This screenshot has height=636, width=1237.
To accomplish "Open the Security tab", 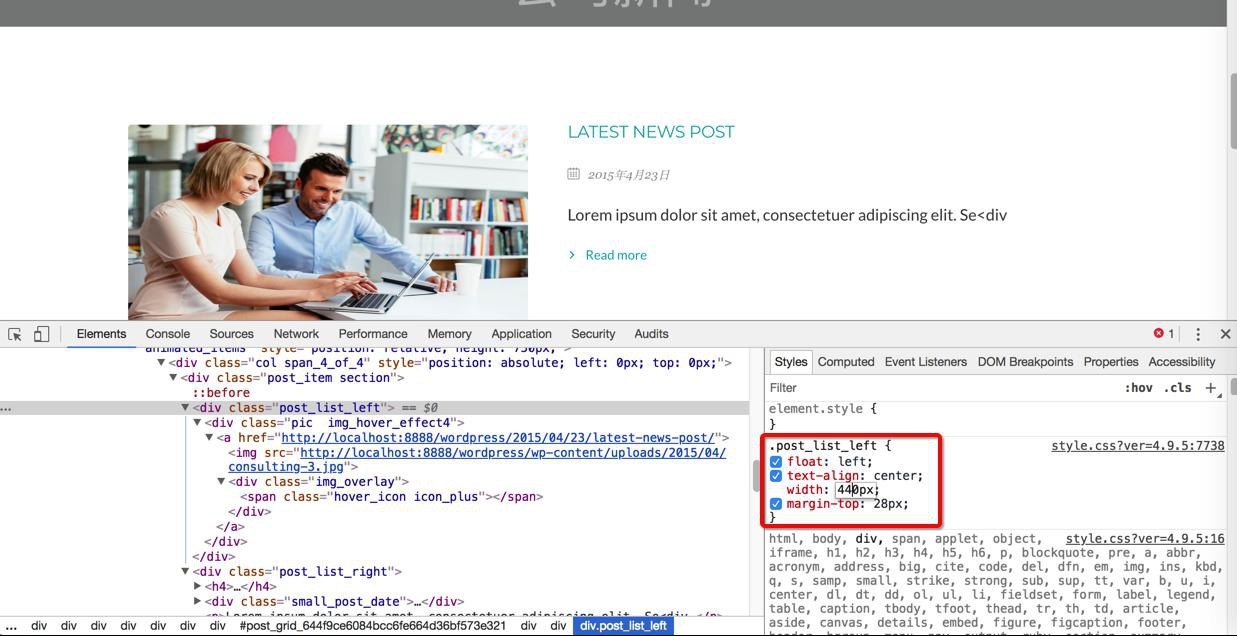I will point(593,334).
